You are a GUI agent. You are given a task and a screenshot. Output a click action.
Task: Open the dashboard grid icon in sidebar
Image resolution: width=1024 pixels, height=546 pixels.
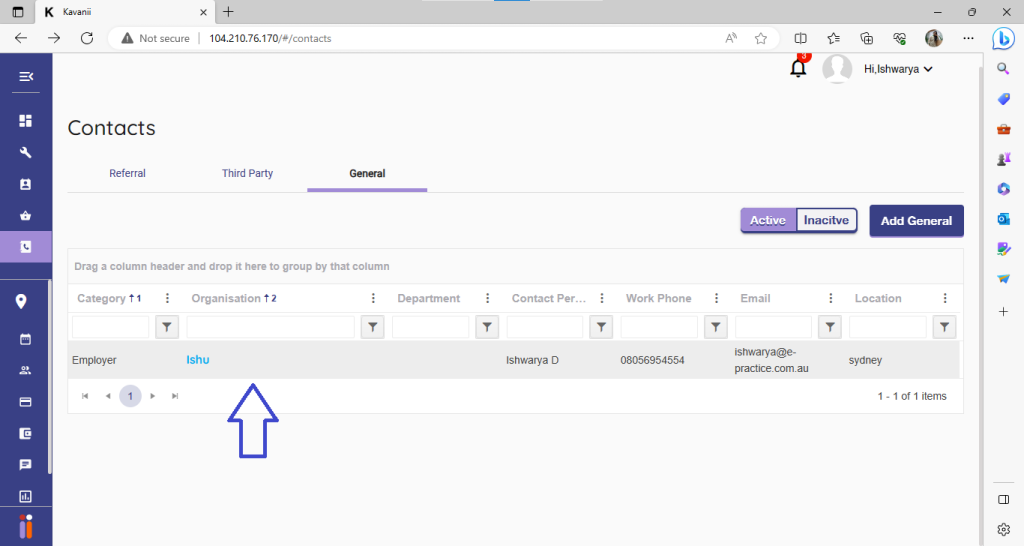coord(26,121)
